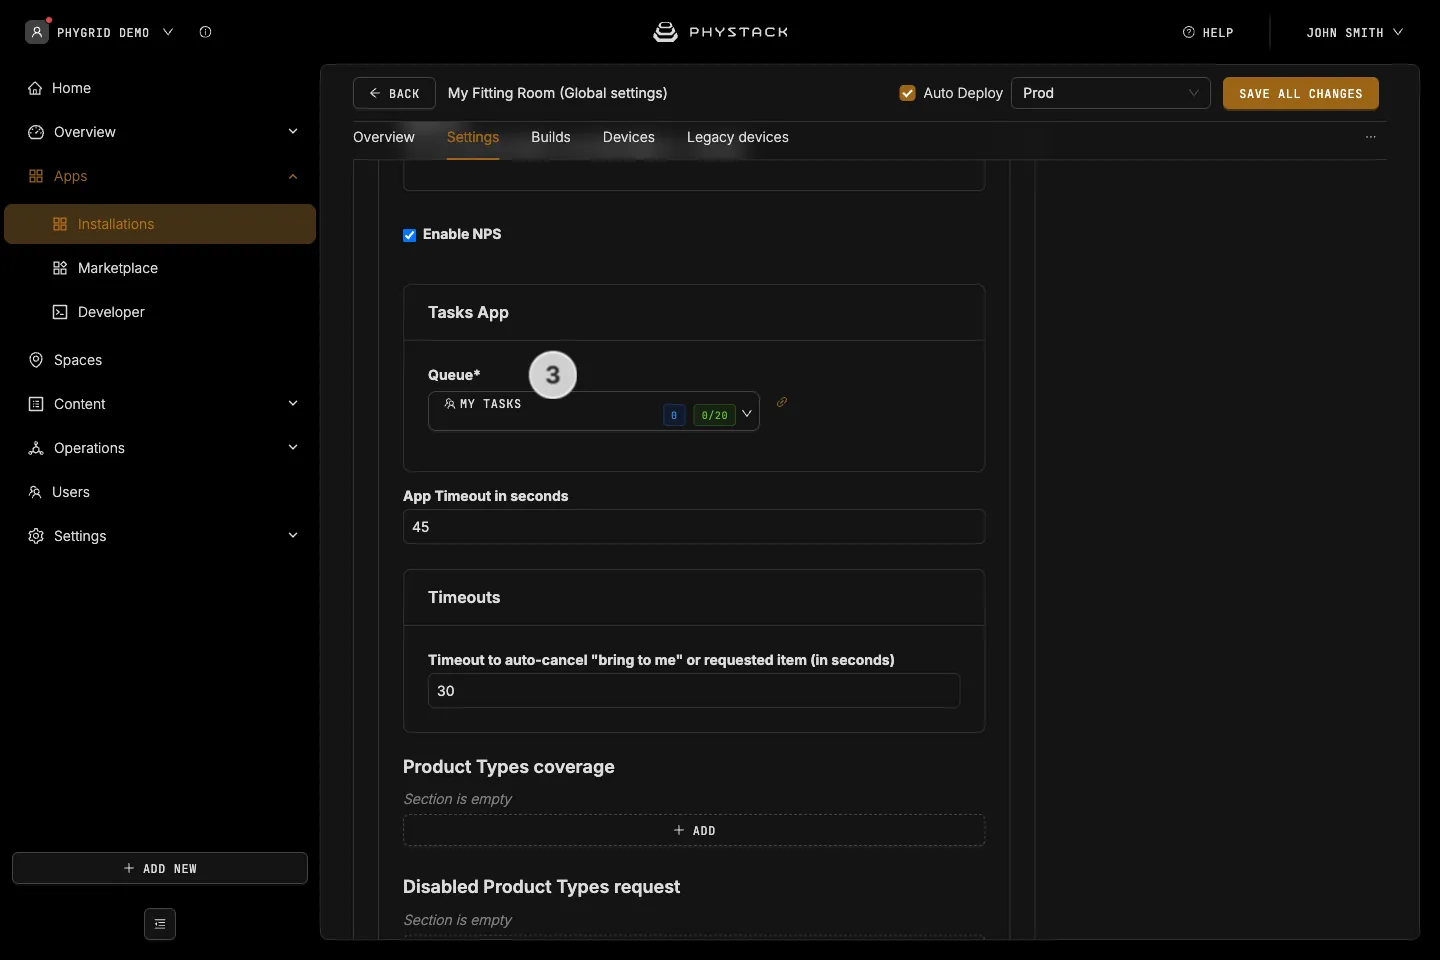Click Save All Changes

1301,93
